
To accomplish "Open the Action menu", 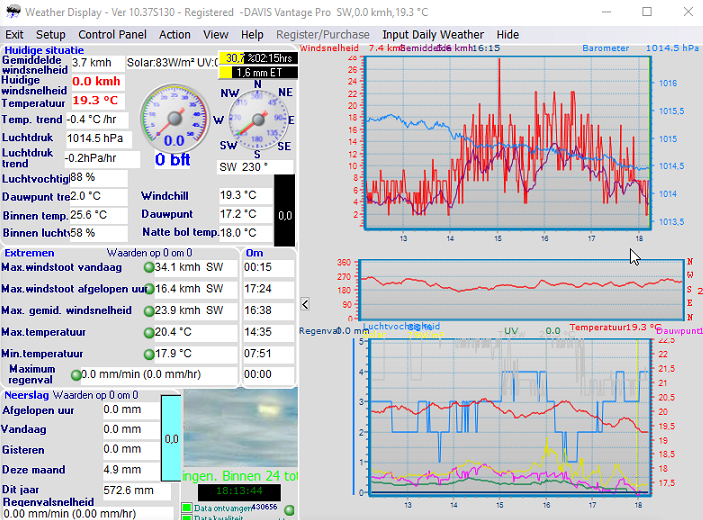I will (175, 34).
